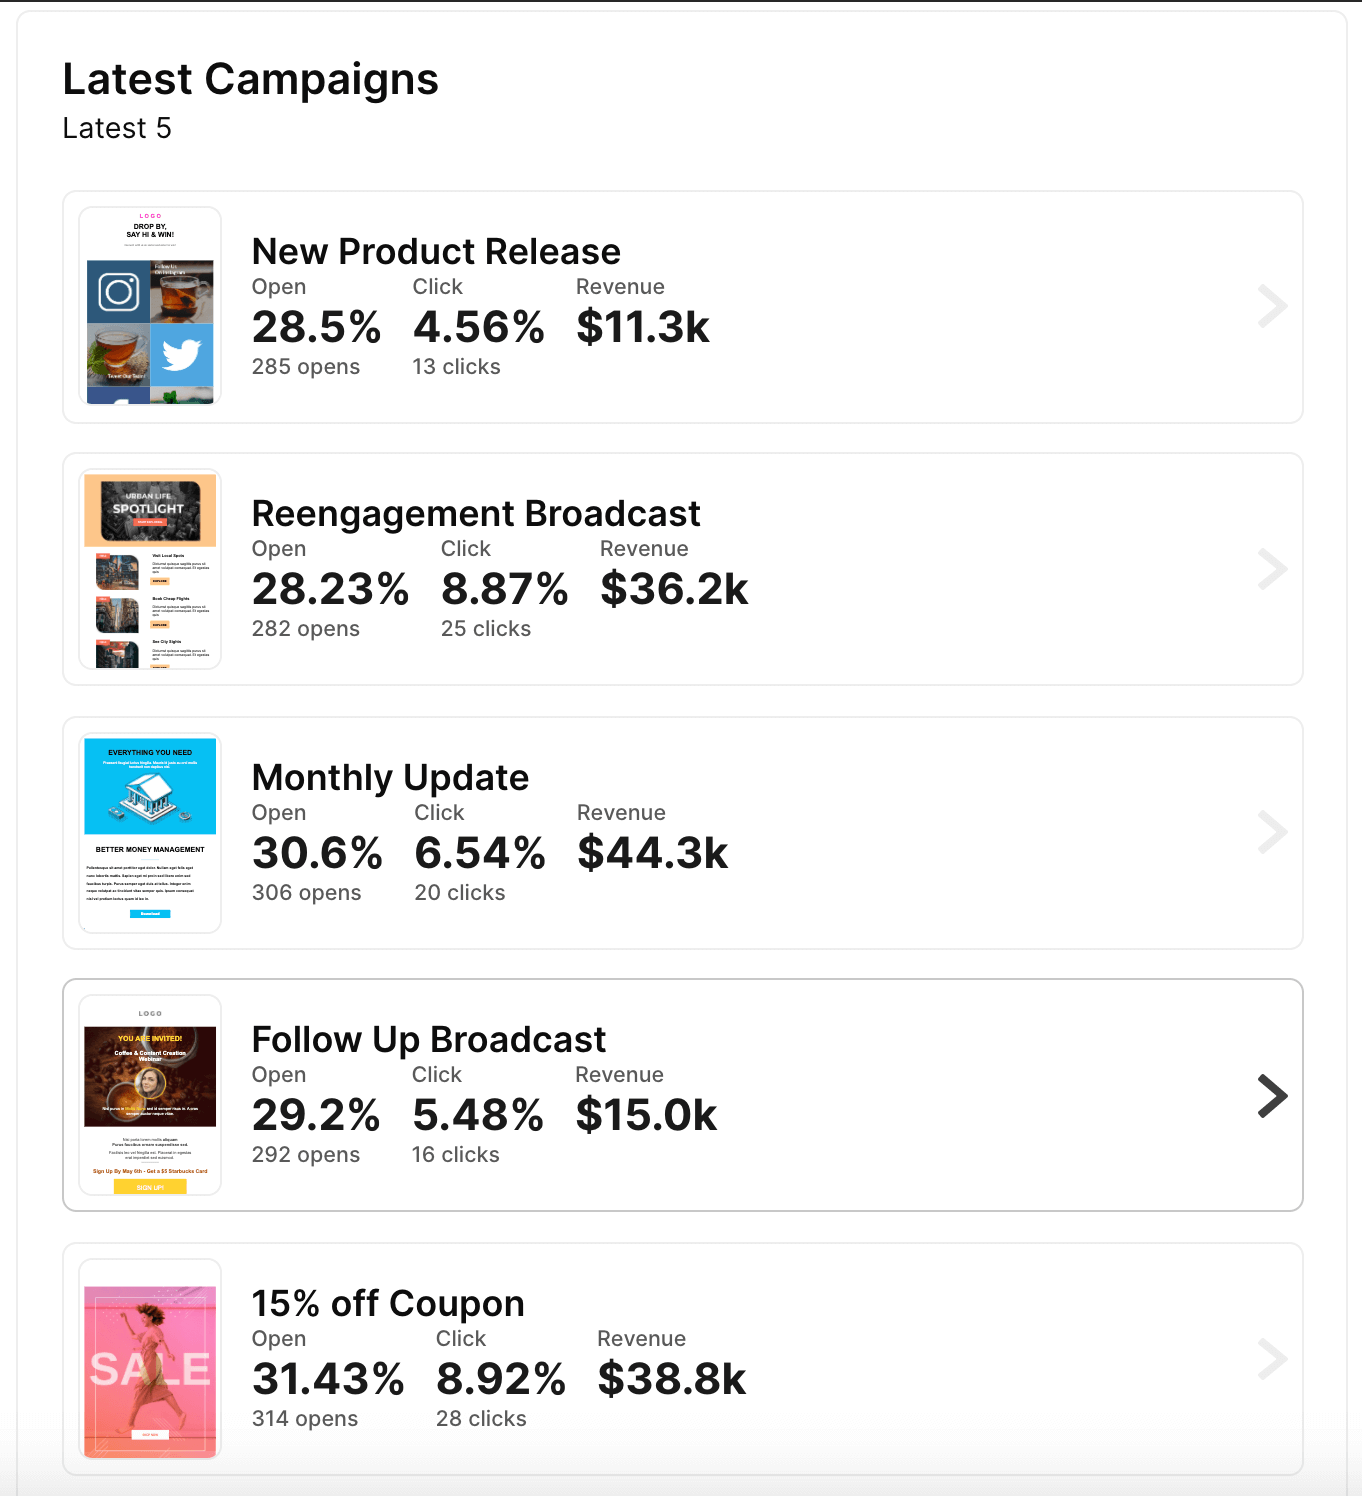The height and width of the screenshot is (1496, 1362).
Task: Expand the 15% off Coupon chevron
Action: [x=1272, y=1359]
